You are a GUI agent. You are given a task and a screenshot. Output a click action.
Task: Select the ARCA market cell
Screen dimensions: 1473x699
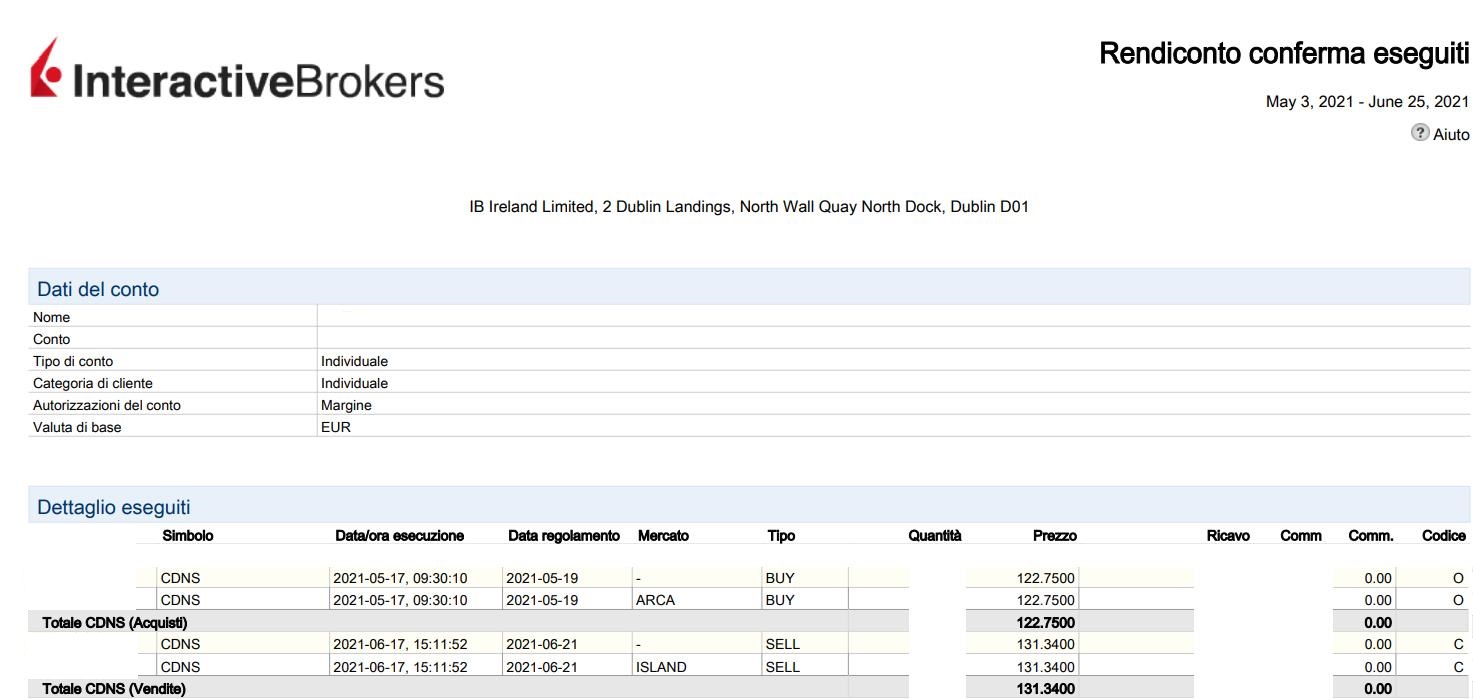[x=655, y=600]
